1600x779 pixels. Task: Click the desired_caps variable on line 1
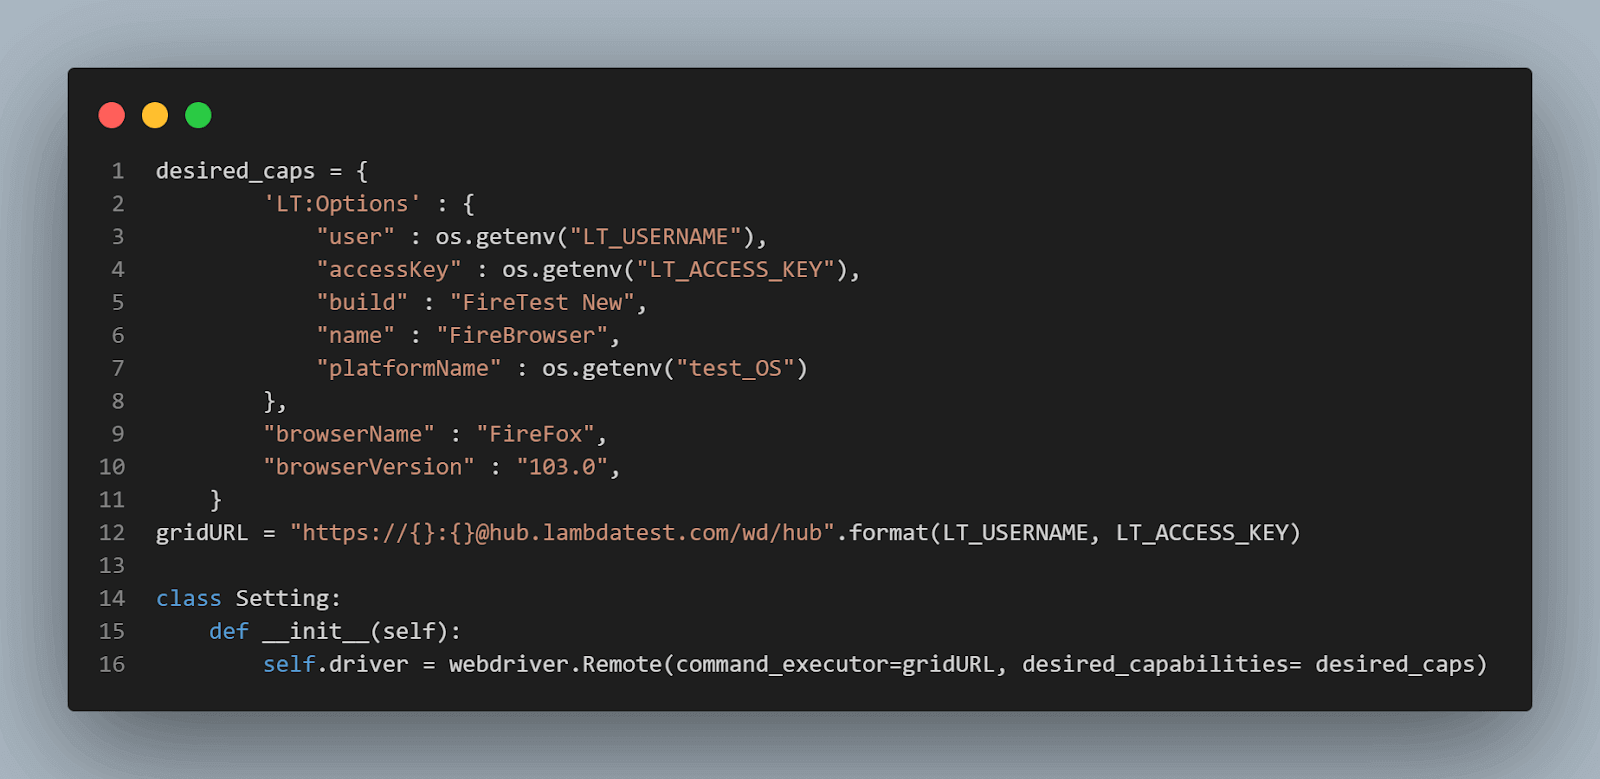point(235,171)
